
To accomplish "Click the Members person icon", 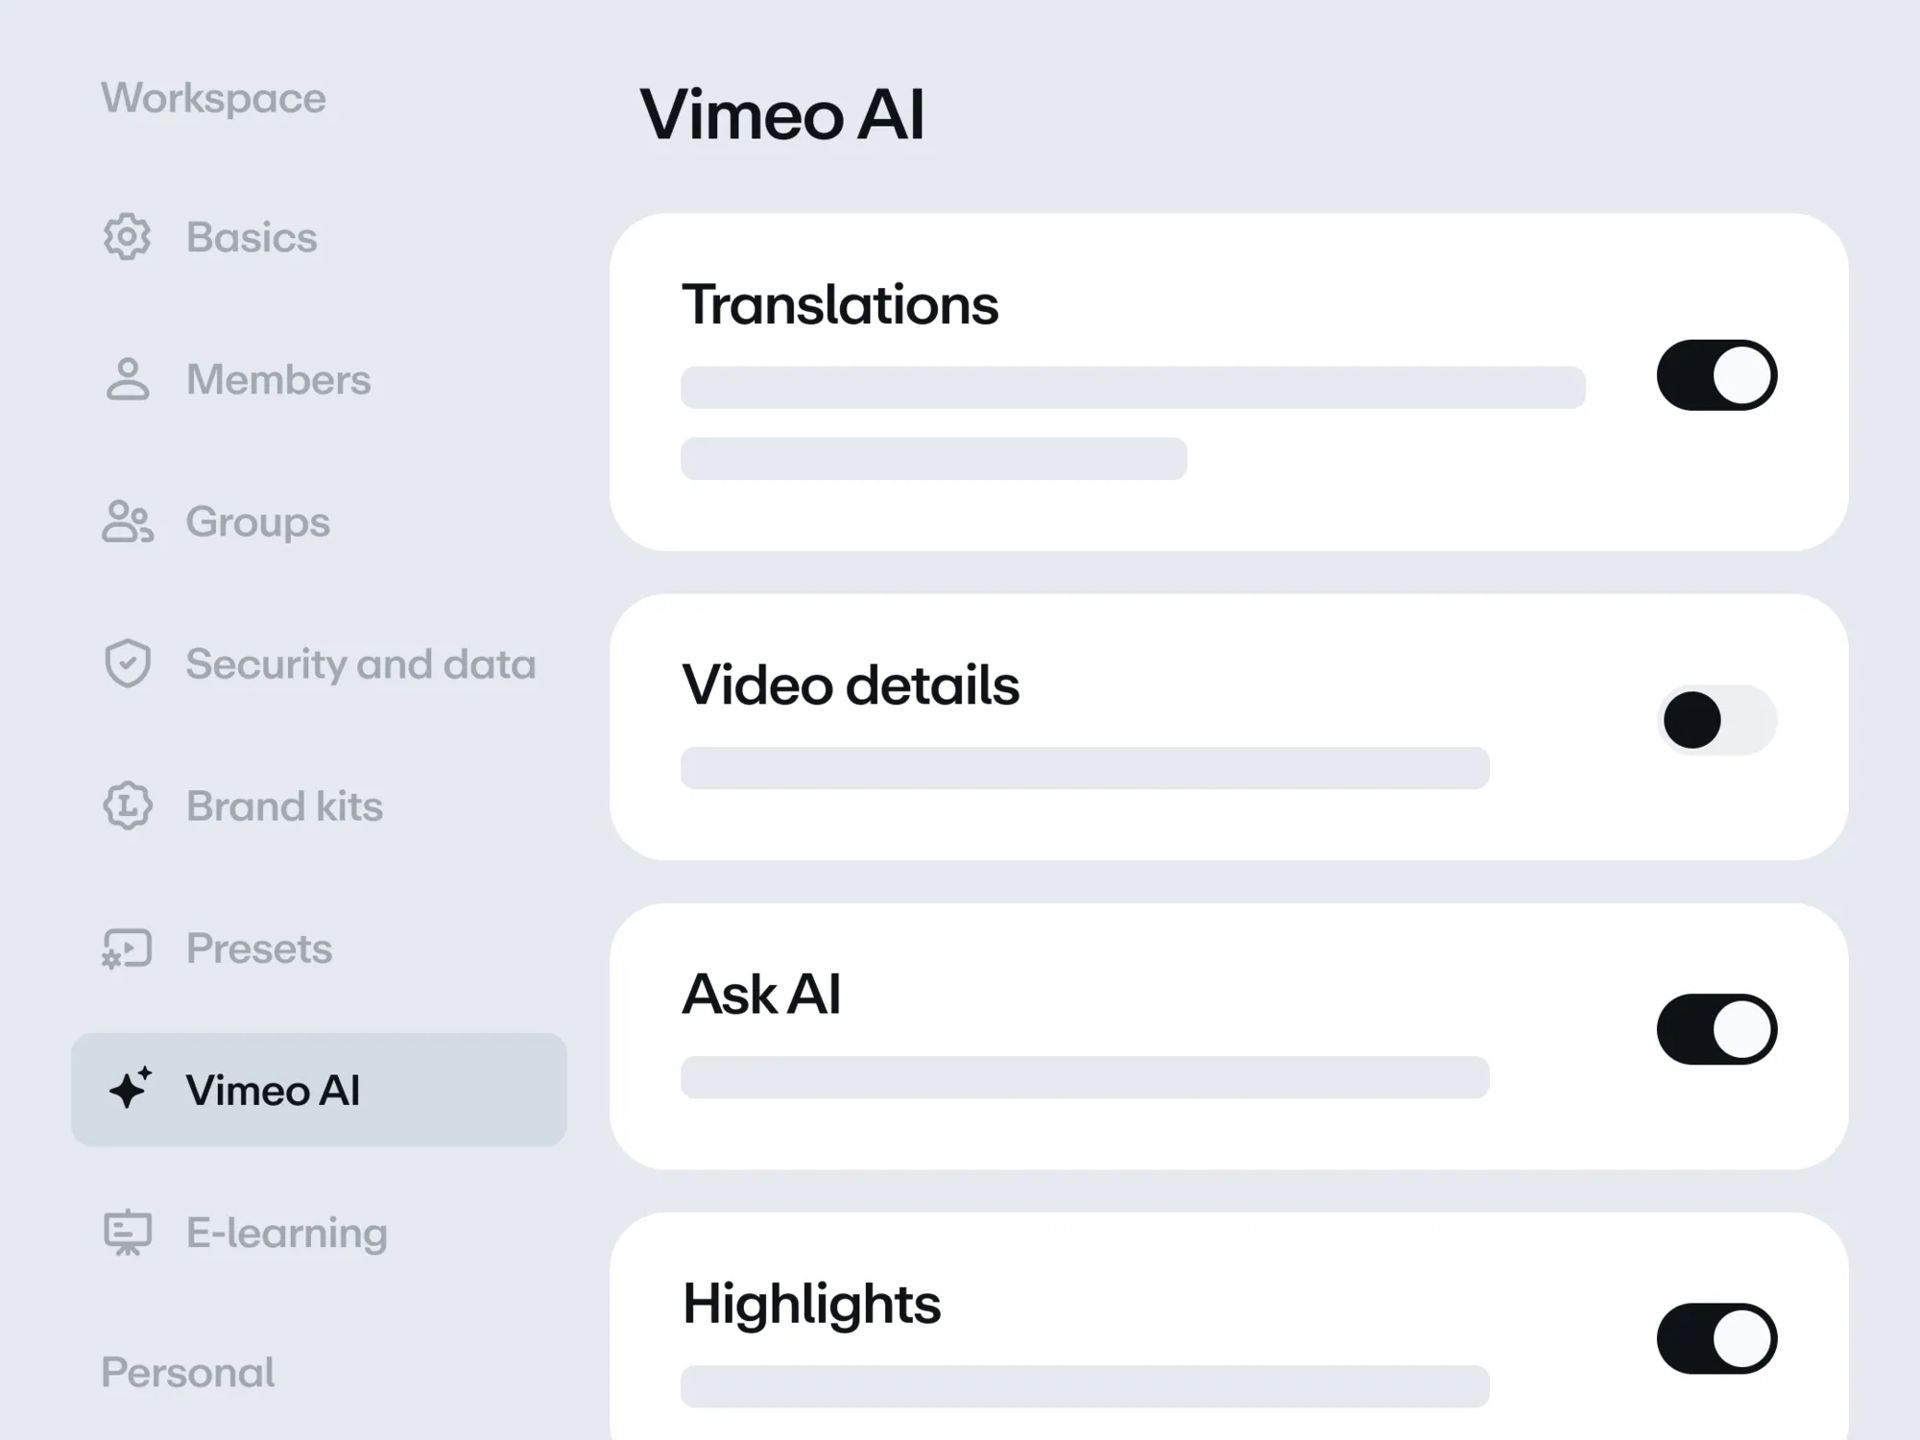I will pos(127,380).
